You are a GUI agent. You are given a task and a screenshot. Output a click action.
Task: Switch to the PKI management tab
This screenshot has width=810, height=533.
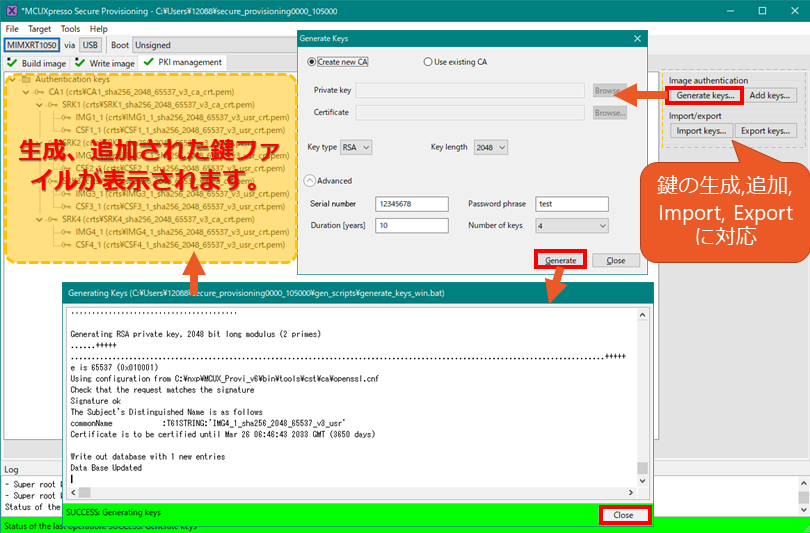tap(183, 63)
